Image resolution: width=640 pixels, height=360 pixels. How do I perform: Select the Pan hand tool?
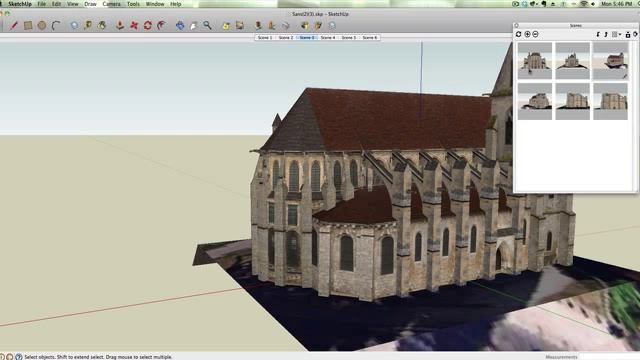(x=194, y=26)
